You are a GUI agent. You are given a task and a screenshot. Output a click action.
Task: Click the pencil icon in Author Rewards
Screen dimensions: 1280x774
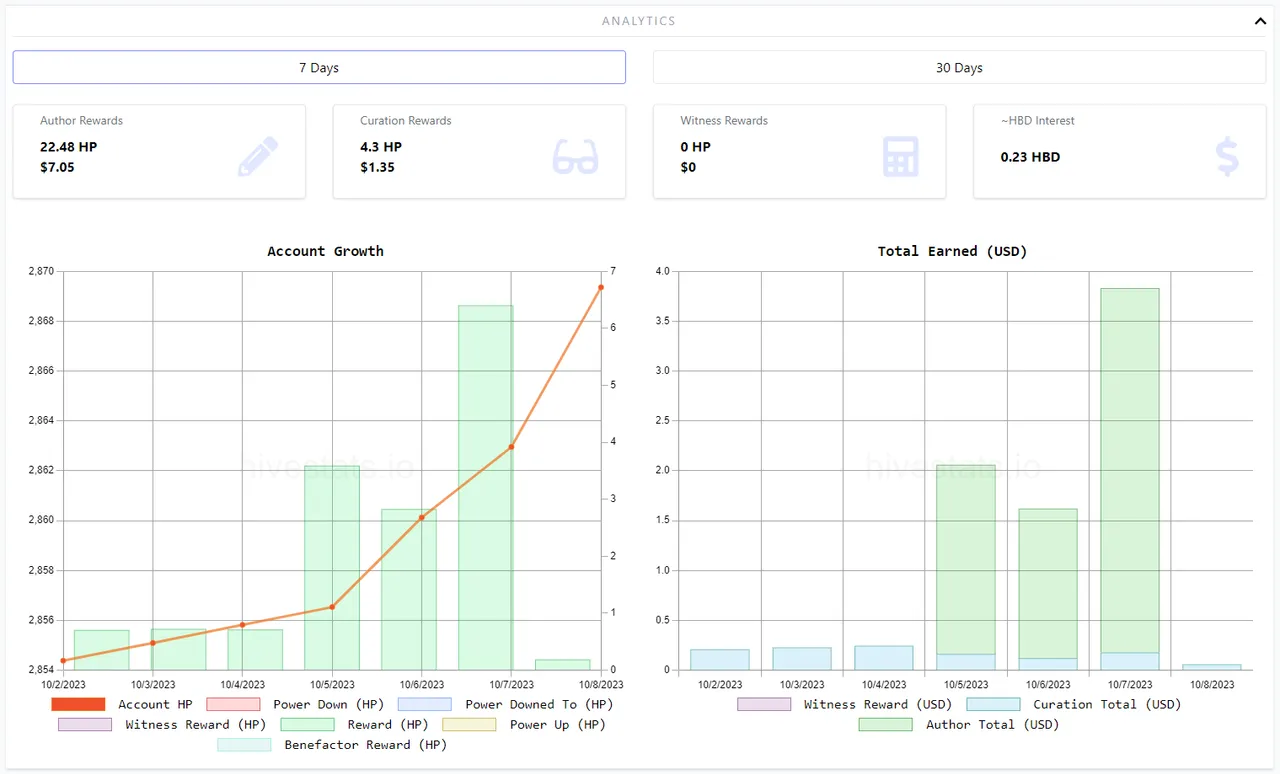click(x=258, y=157)
